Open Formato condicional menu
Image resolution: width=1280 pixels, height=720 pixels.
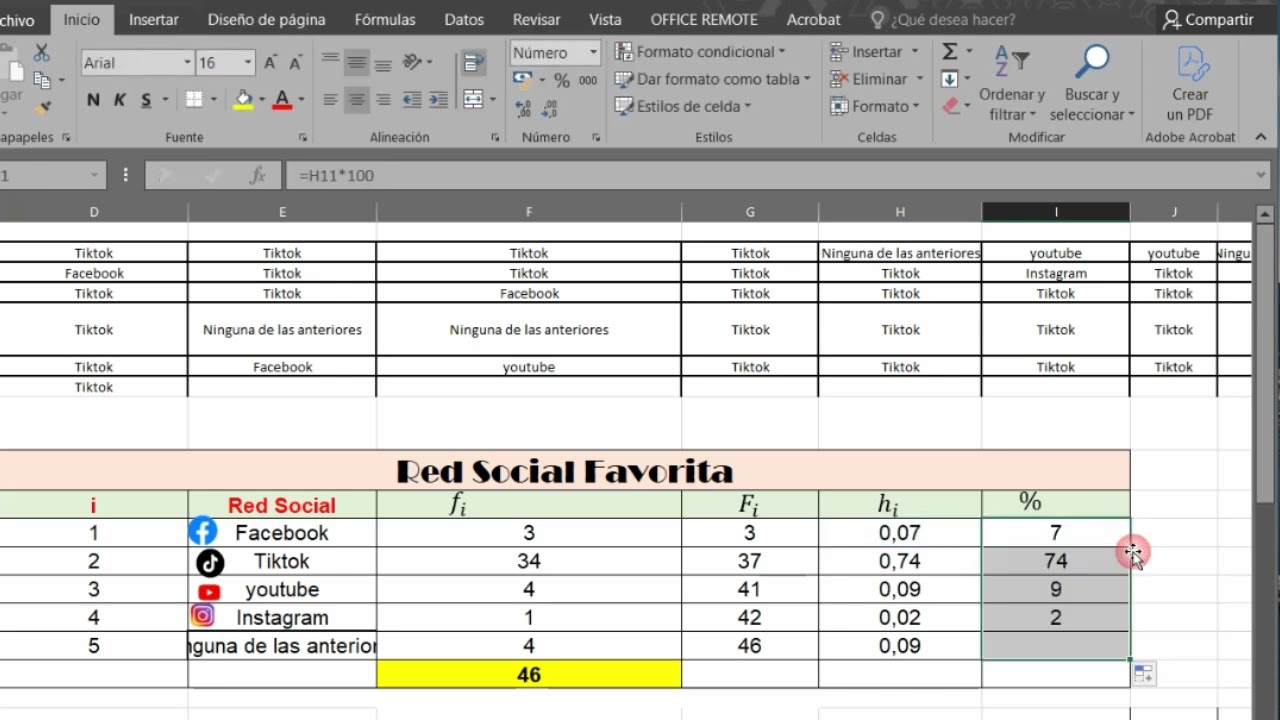(700, 52)
